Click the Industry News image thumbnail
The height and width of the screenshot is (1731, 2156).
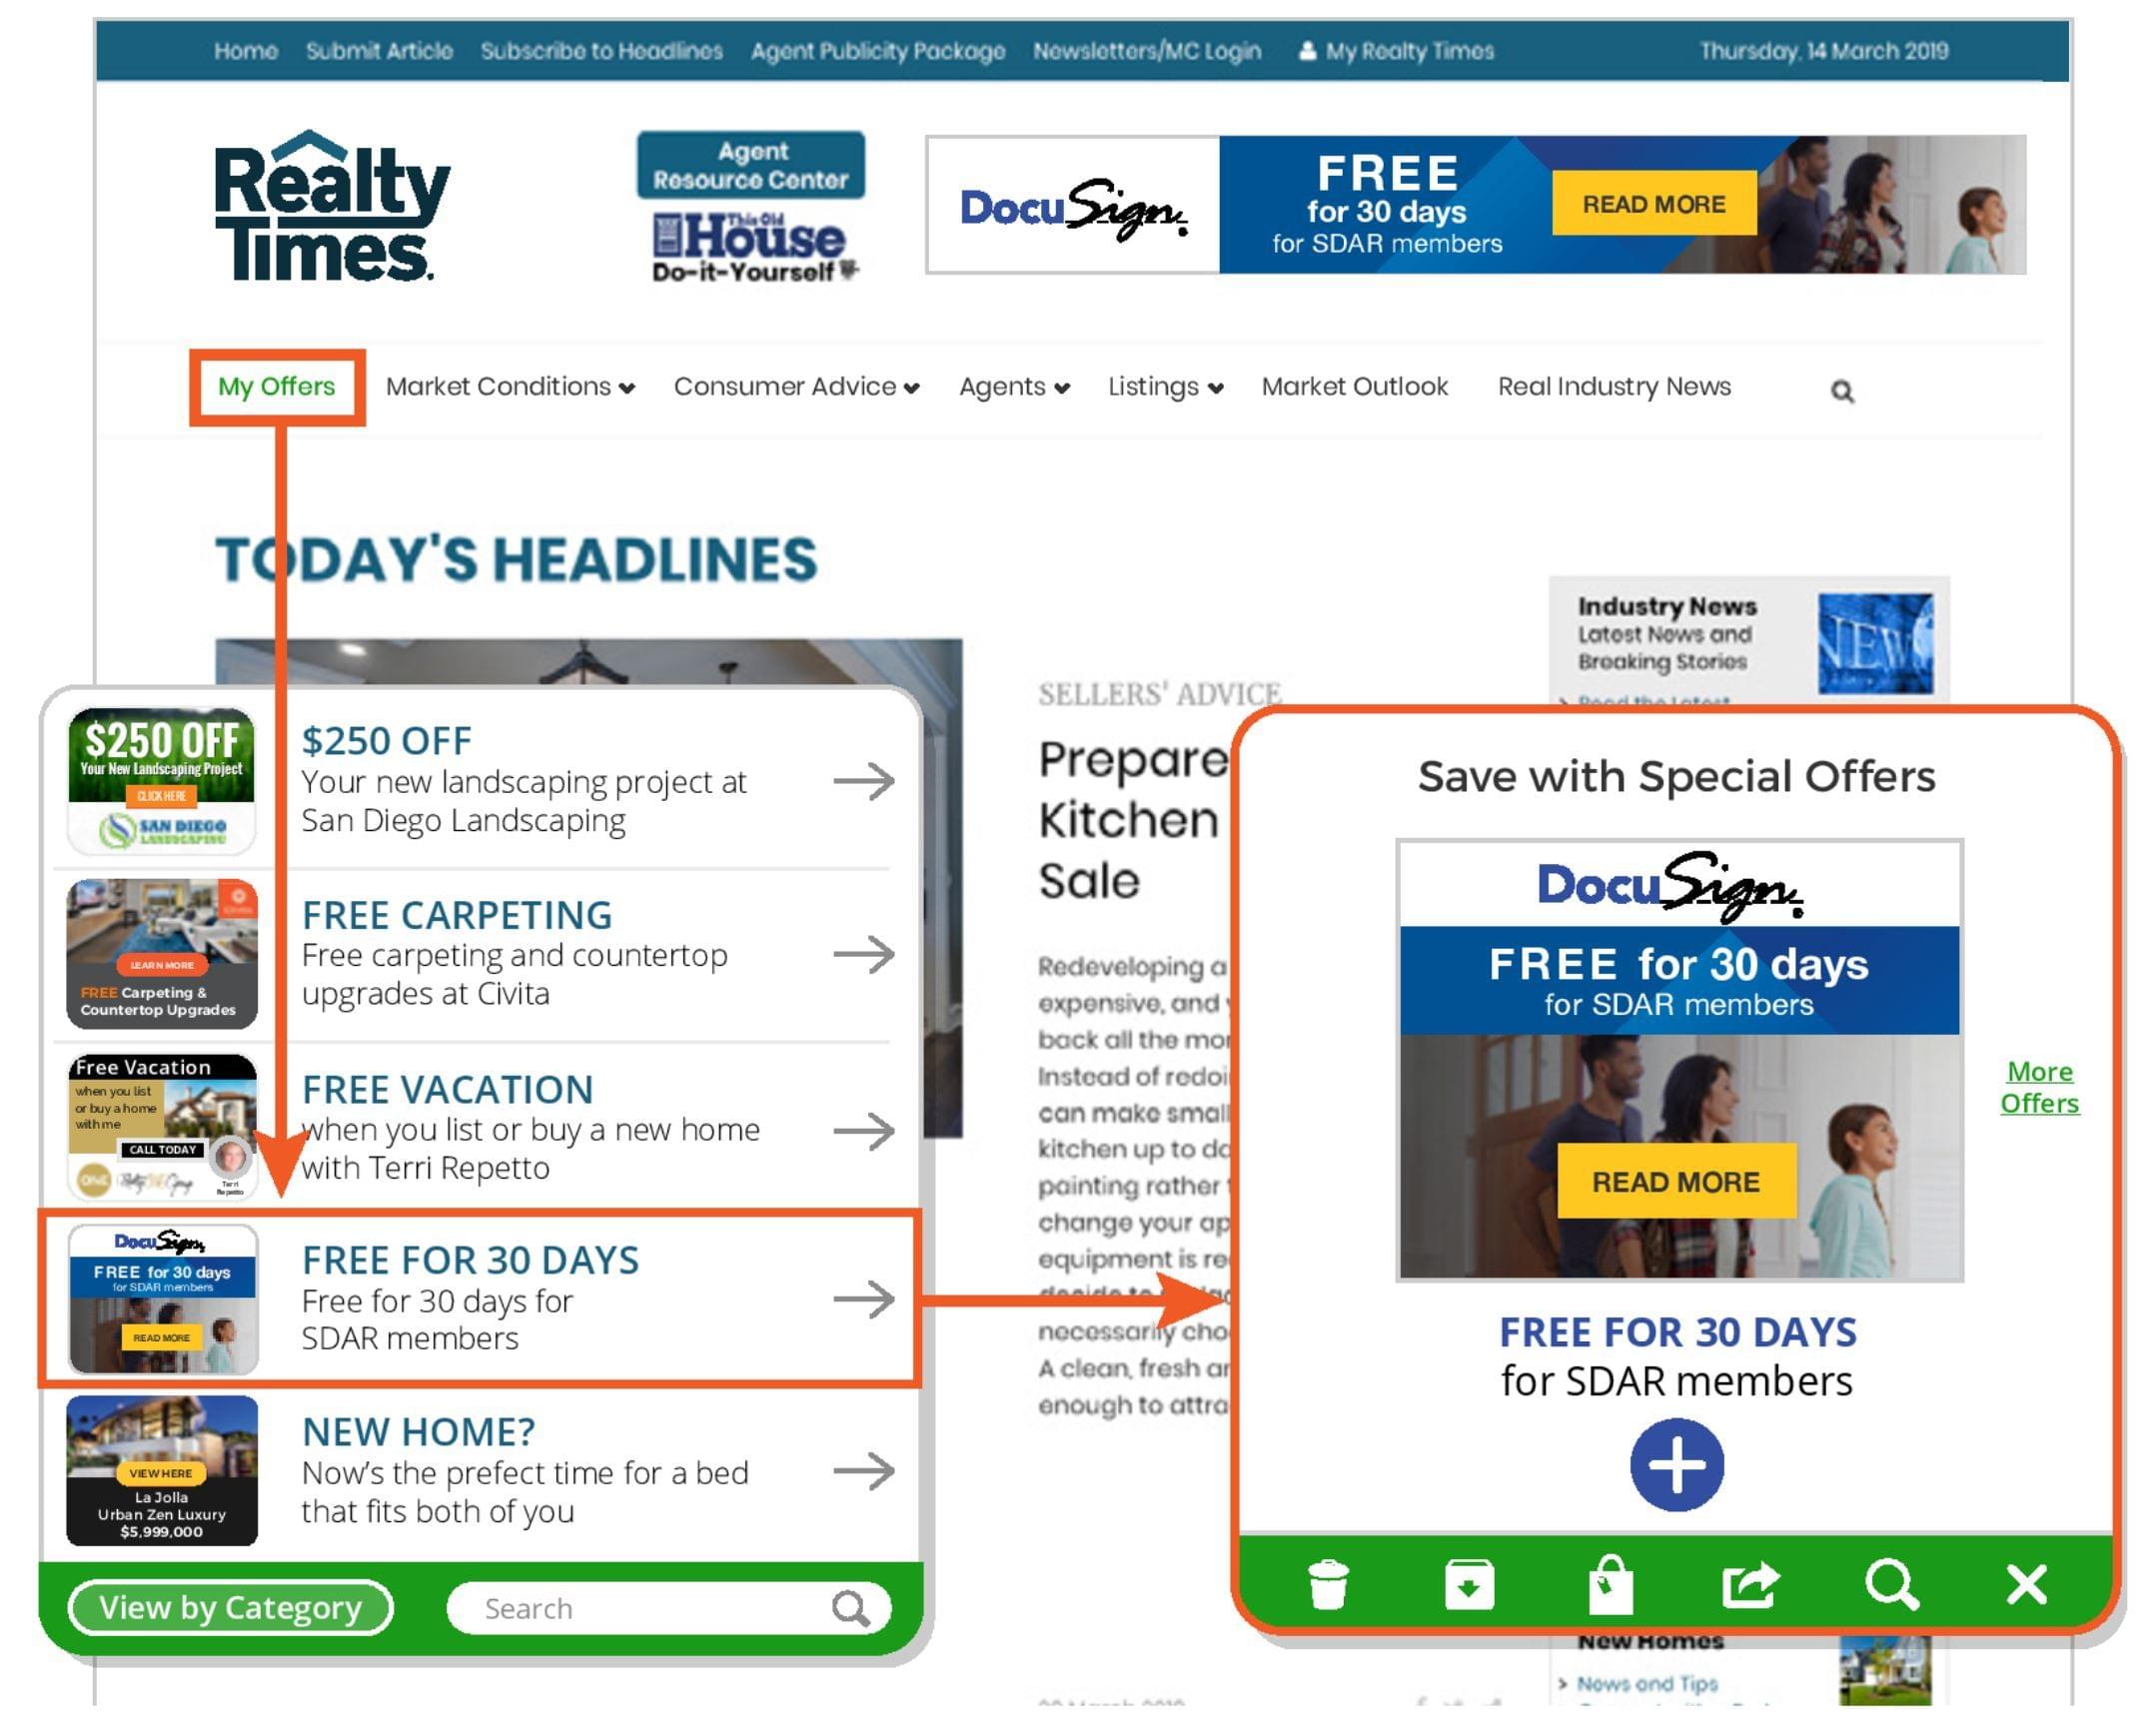1875,643
